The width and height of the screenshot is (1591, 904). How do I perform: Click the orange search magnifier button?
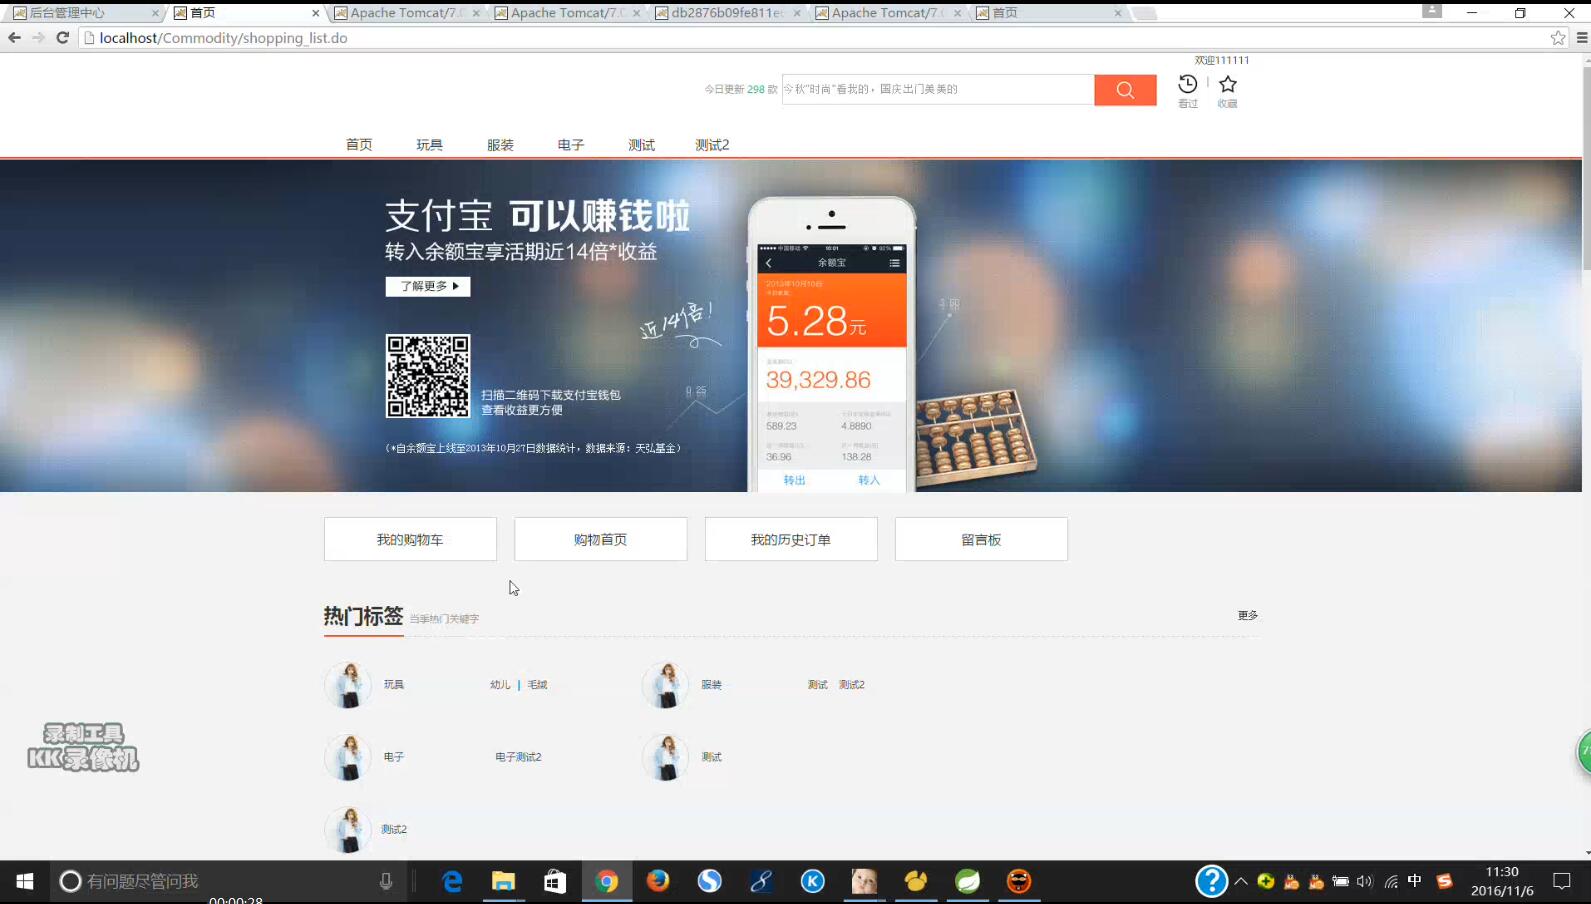click(x=1125, y=90)
